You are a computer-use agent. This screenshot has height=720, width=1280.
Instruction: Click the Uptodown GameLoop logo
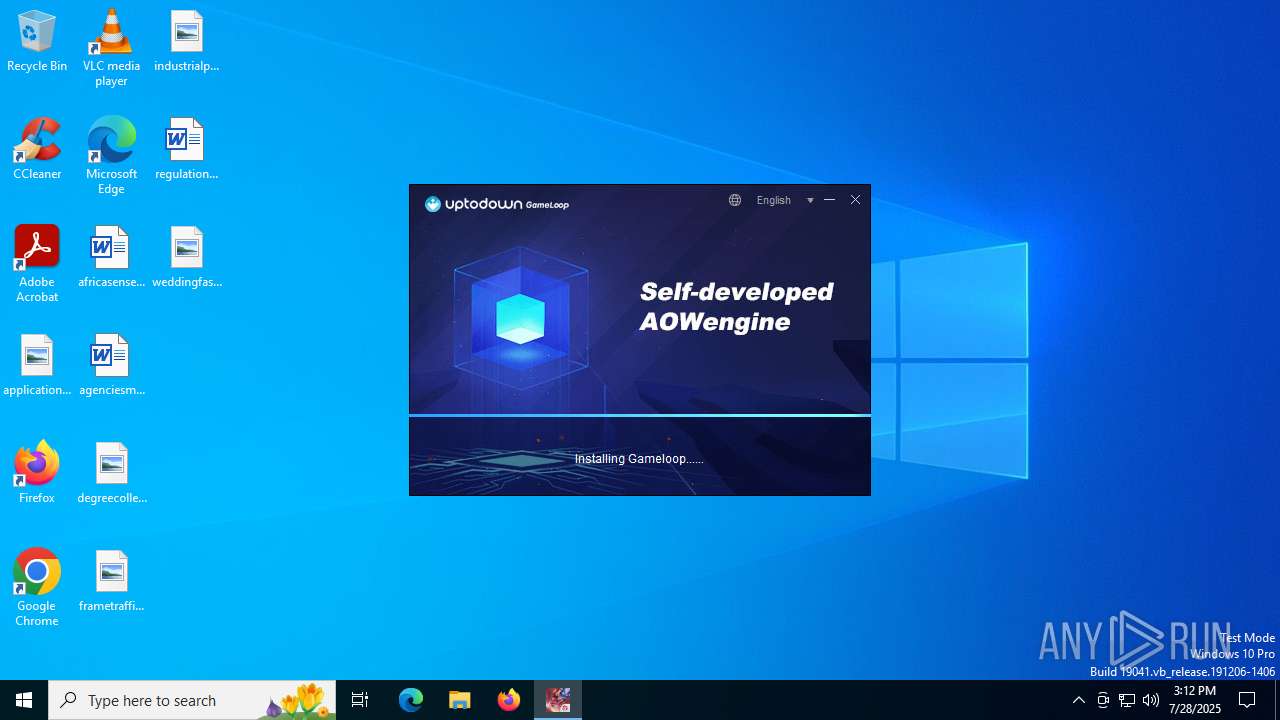[497, 204]
